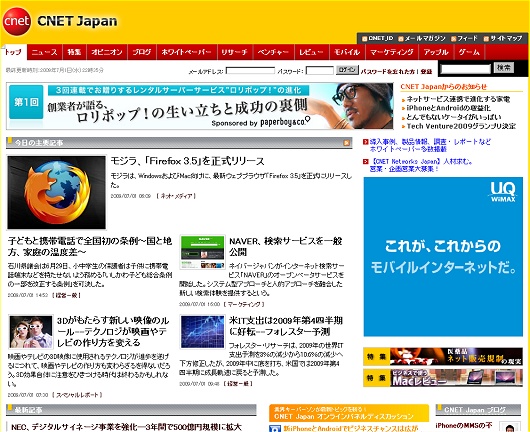The width and height of the screenshot is (530, 432).
Task: Switch to the トップ tab
Action: [14, 52]
